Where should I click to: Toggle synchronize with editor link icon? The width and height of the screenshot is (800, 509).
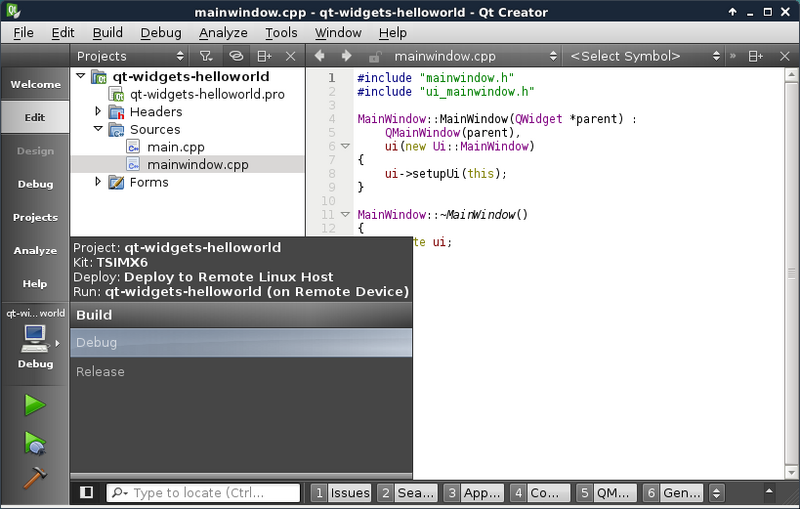click(236, 56)
